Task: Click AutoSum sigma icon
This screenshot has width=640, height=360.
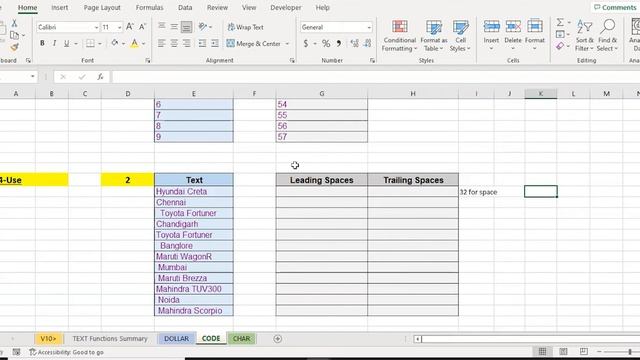Action: (x=560, y=22)
